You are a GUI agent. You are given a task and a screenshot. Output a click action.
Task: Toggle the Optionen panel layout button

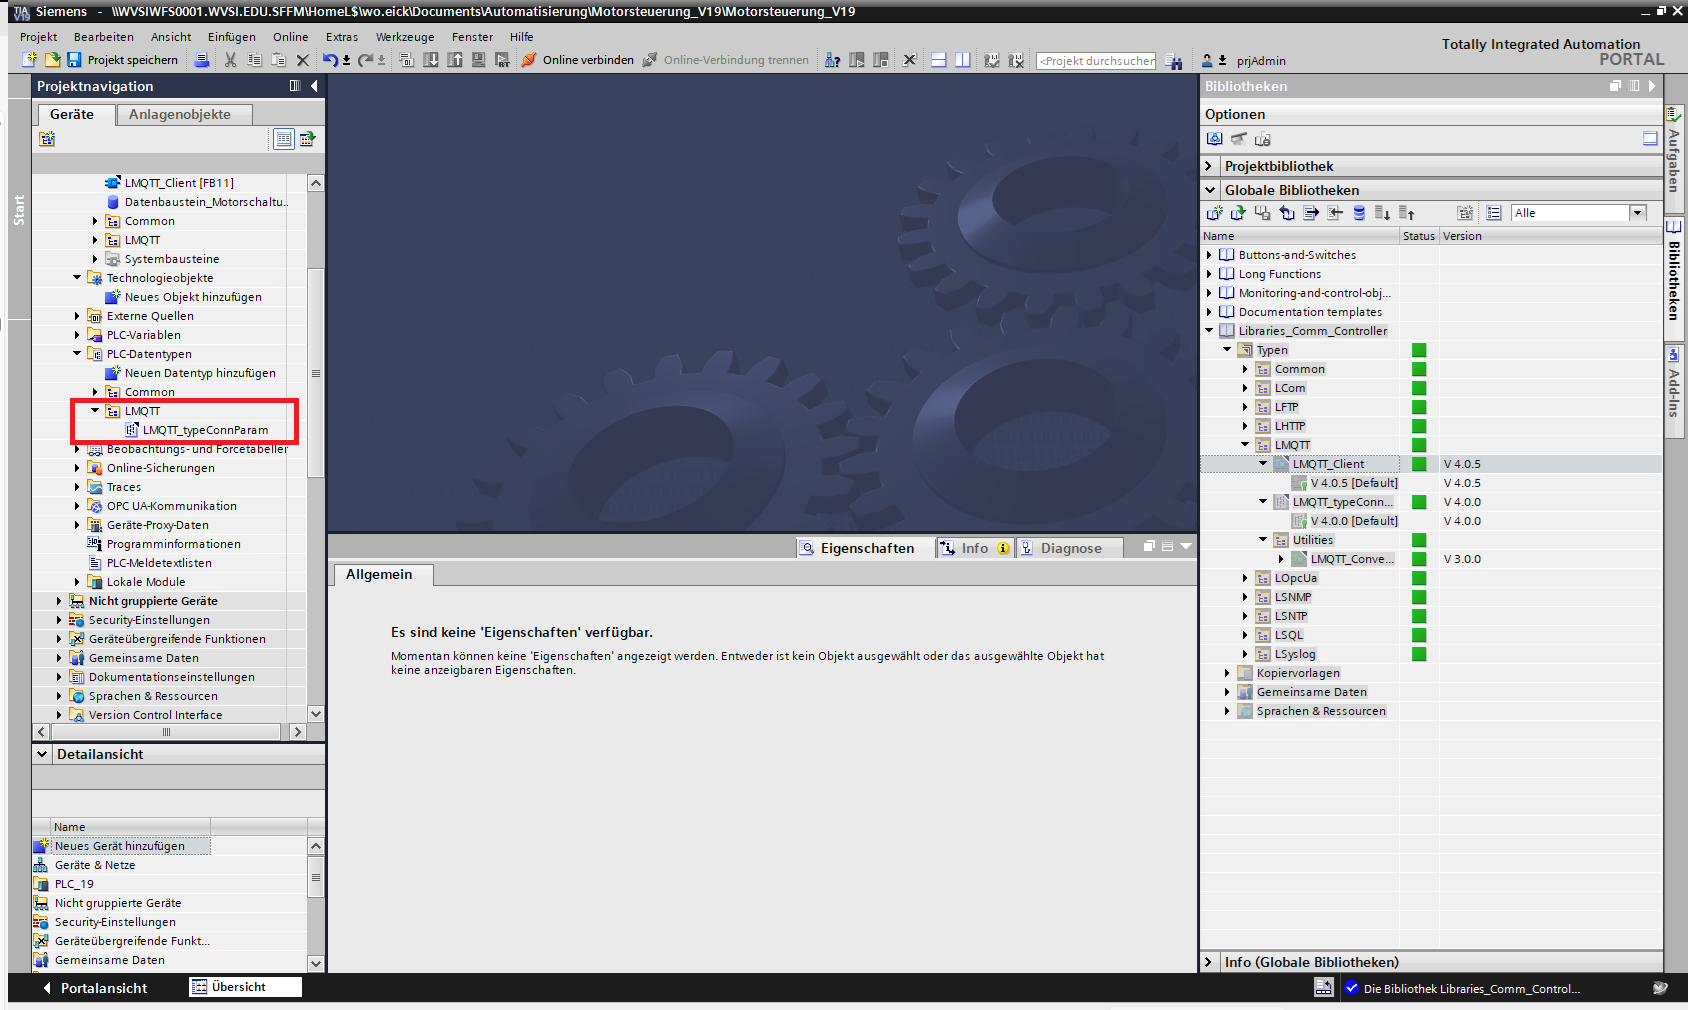1650,139
